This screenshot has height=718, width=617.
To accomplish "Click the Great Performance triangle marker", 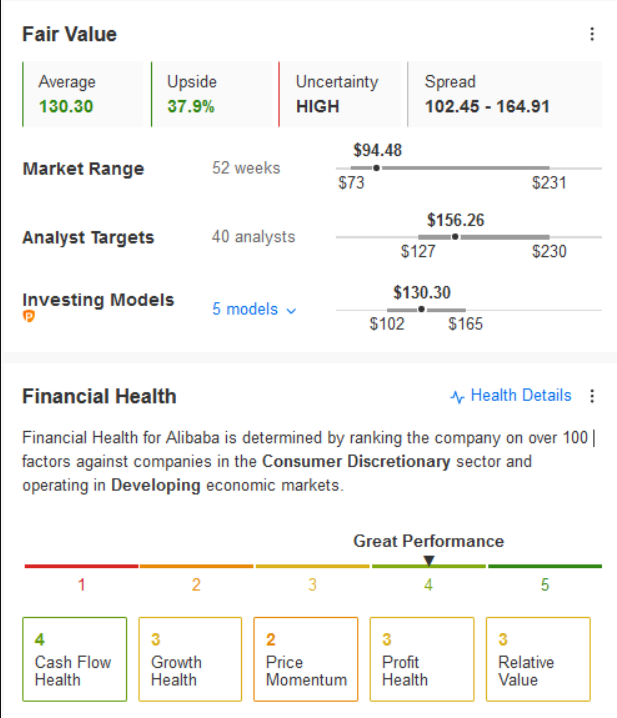I will (x=429, y=561).
